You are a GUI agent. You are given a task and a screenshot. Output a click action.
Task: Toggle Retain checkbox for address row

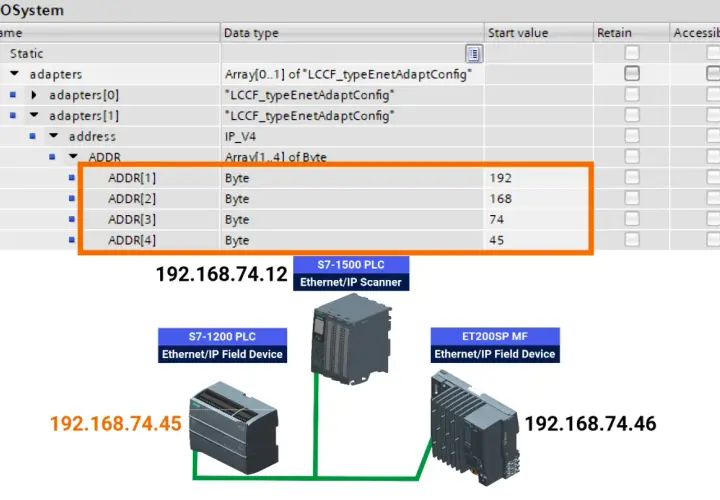pos(632,135)
